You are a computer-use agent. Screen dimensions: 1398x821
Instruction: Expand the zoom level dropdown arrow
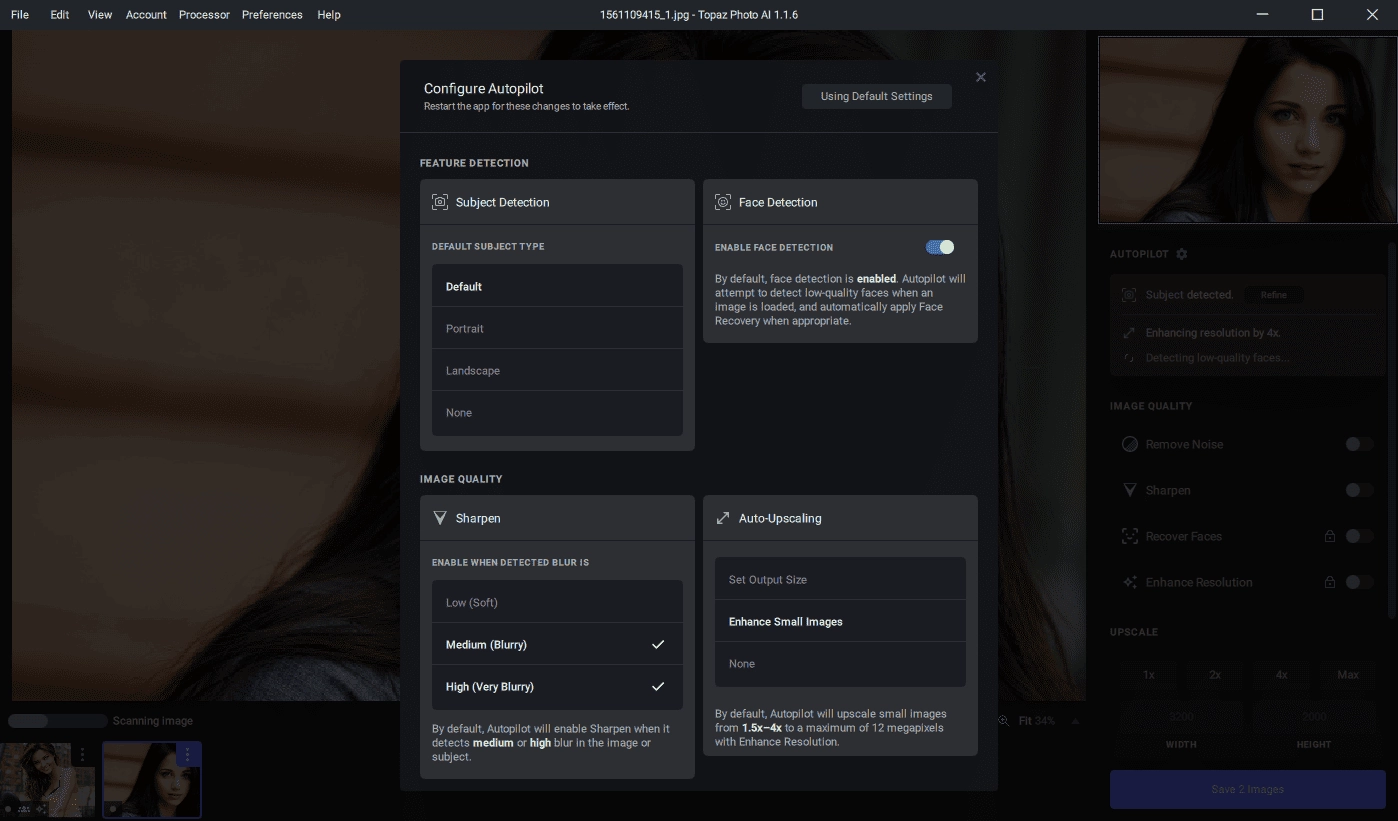pyautogui.click(x=1076, y=721)
